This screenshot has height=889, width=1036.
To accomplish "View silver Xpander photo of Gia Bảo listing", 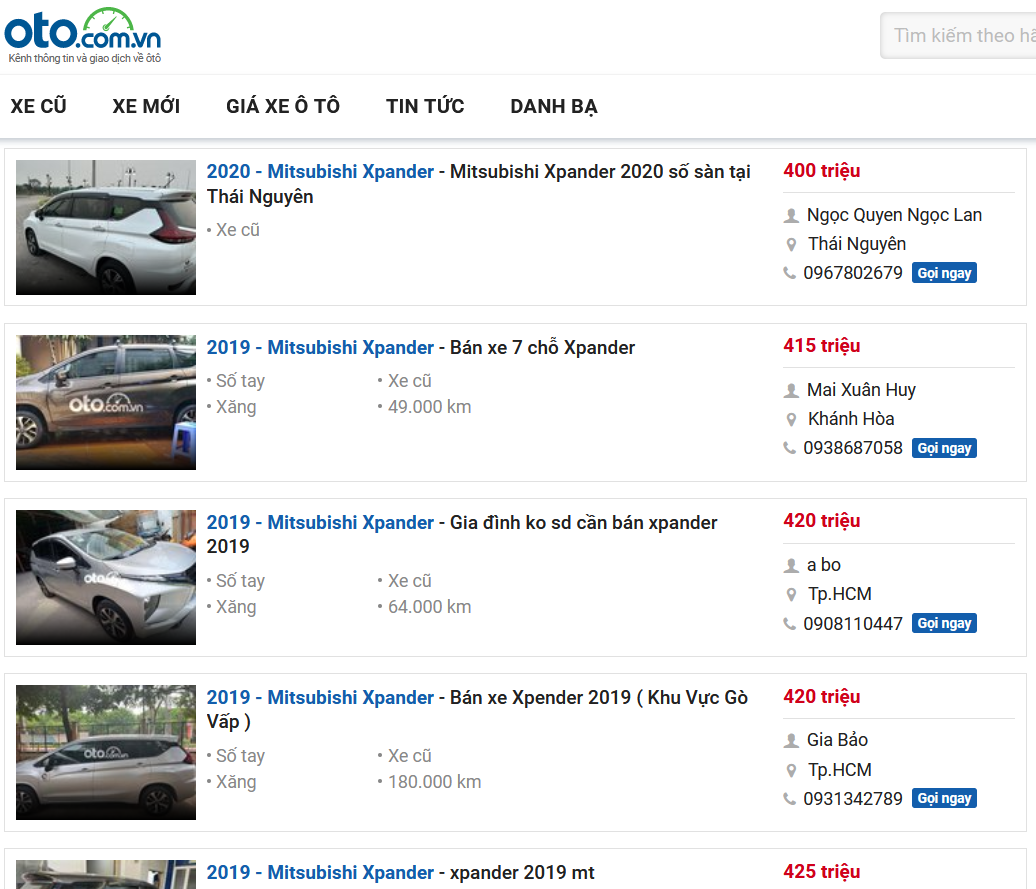I will [x=106, y=752].
